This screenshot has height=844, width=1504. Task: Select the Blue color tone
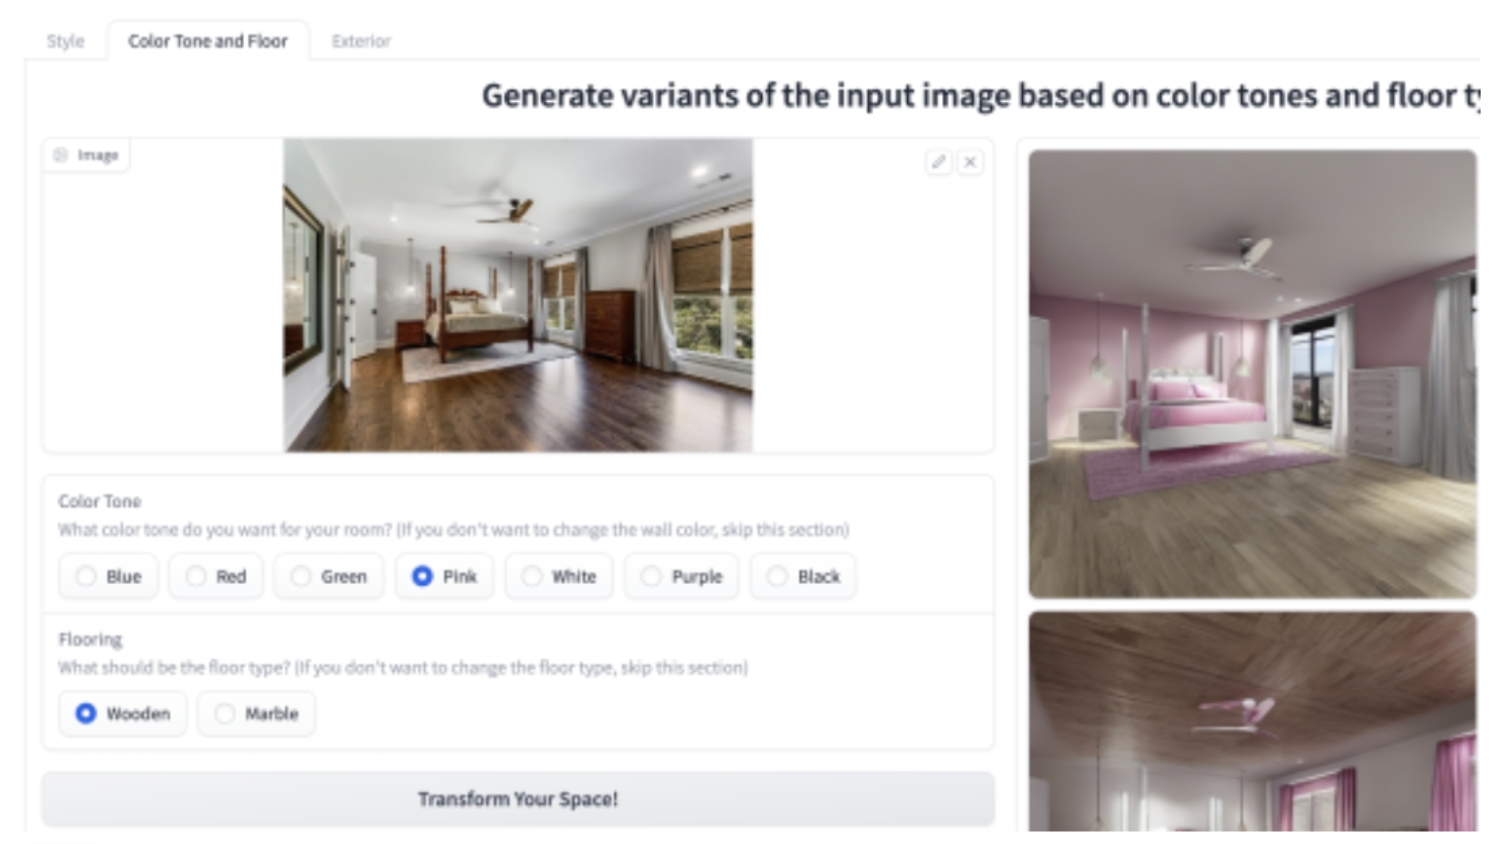coord(108,576)
